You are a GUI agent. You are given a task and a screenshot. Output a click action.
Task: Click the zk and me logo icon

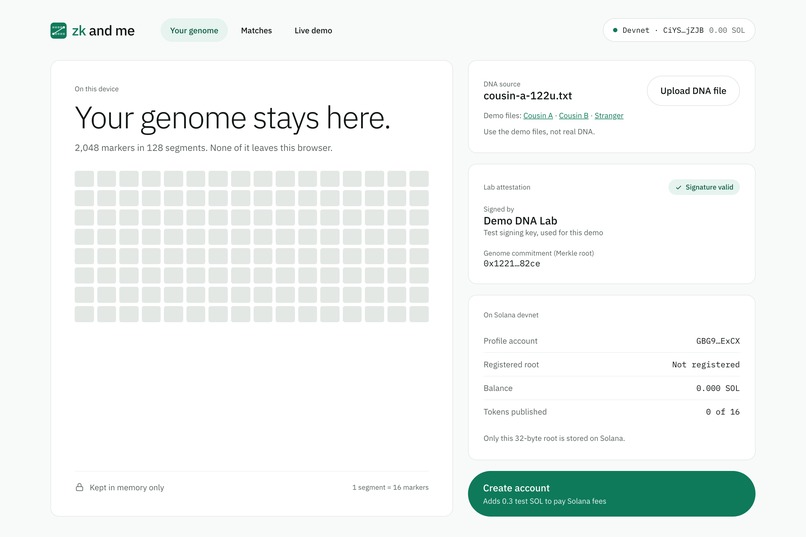click(59, 30)
